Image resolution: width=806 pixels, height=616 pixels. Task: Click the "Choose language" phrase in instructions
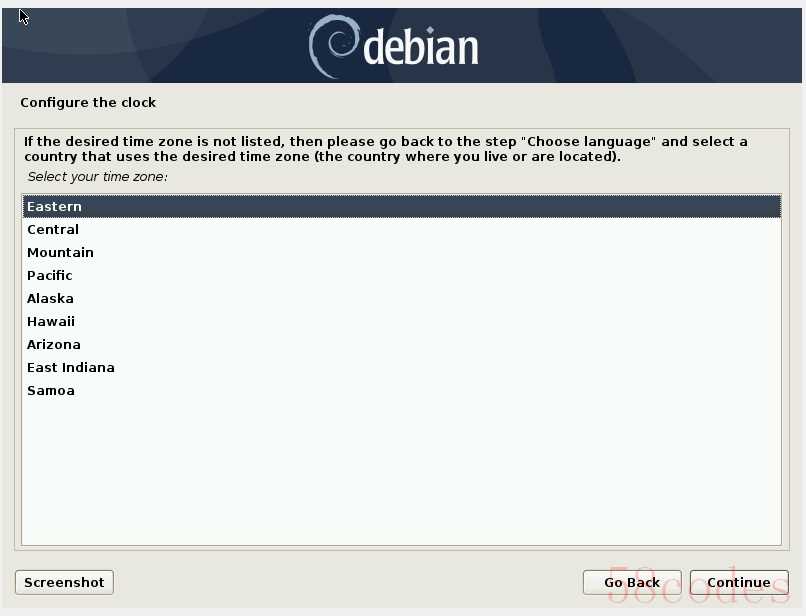[x=589, y=141]
